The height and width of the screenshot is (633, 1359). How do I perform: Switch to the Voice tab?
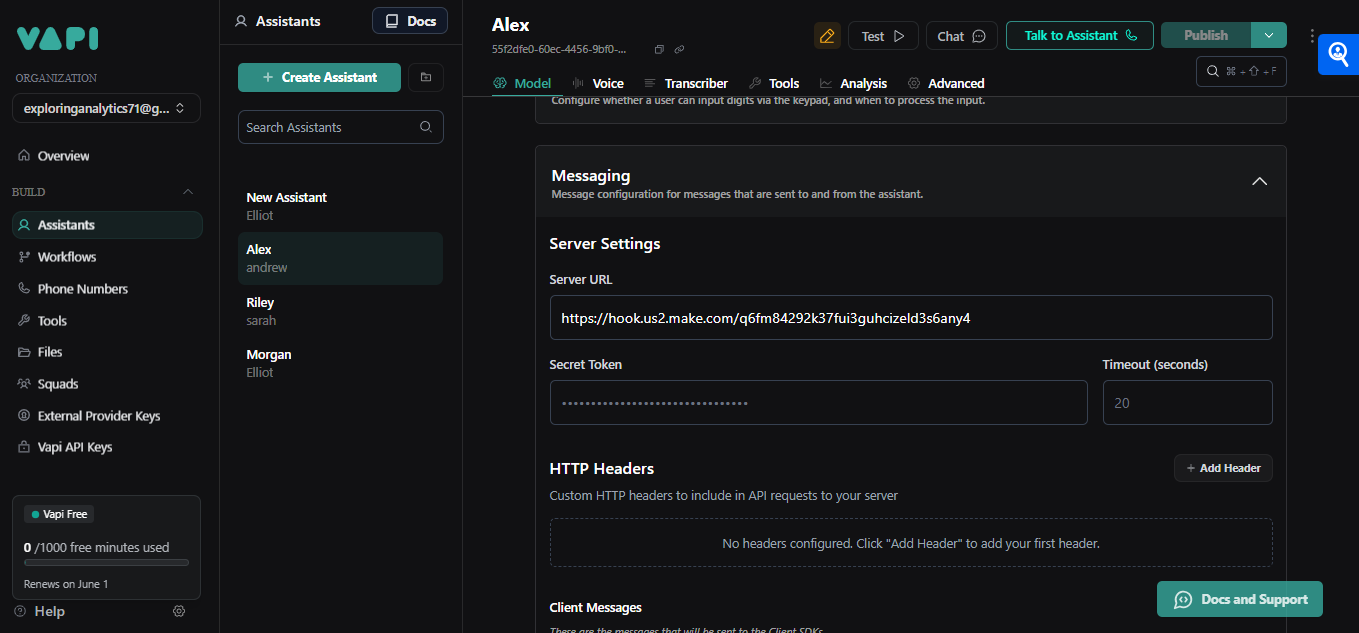[597, 83]
